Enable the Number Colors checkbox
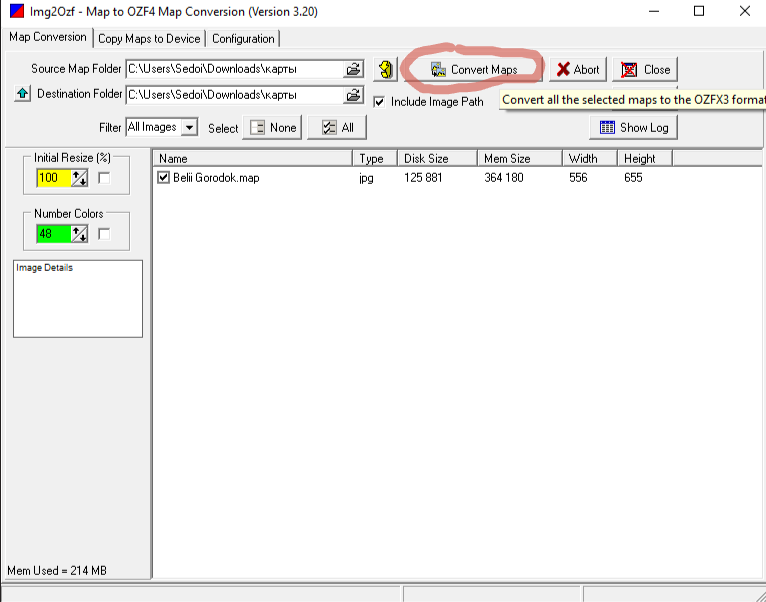 [x=104, y=234]
